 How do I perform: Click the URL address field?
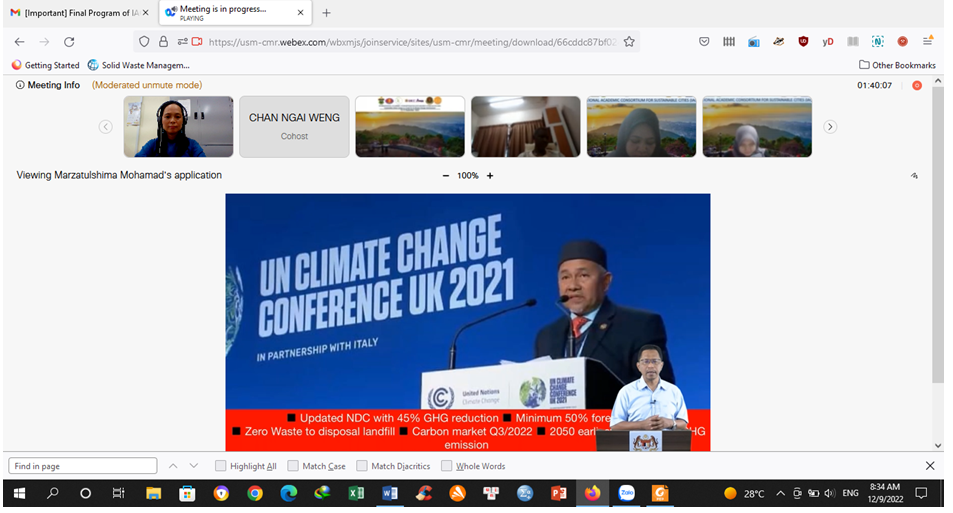point(412,42)
